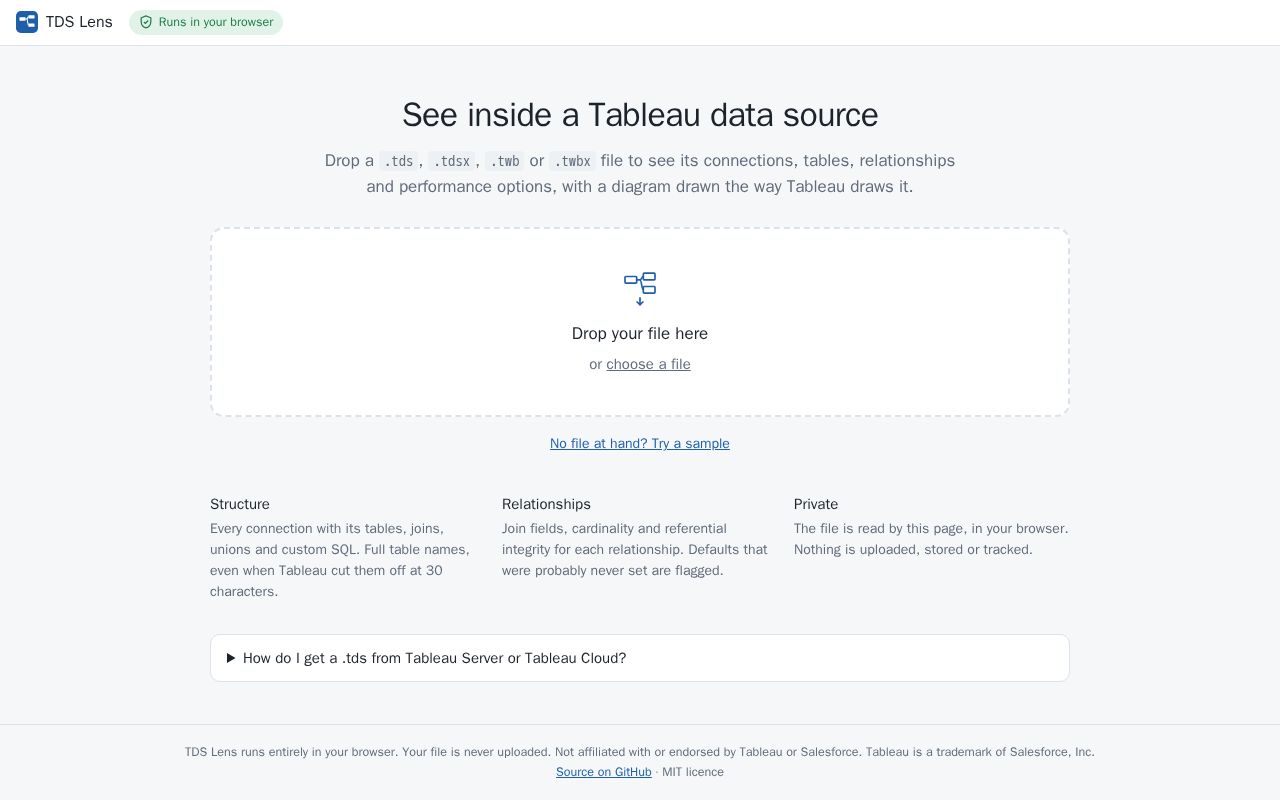Click the .tdsx code label
The height and width of the screenshot is (800, 1280).
point(452,161)
